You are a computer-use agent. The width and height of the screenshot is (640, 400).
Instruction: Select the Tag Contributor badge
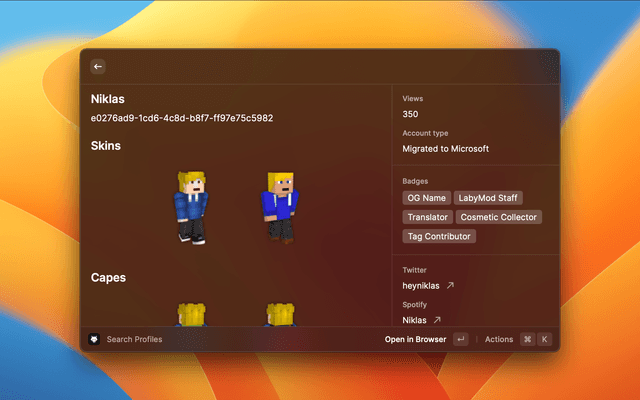coord(439,236)
